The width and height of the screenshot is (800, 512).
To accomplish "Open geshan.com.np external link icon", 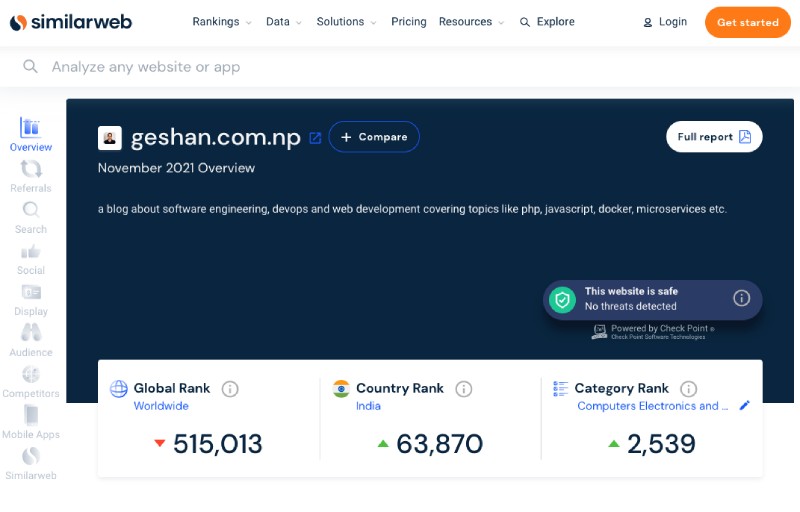I will [315, 138].
